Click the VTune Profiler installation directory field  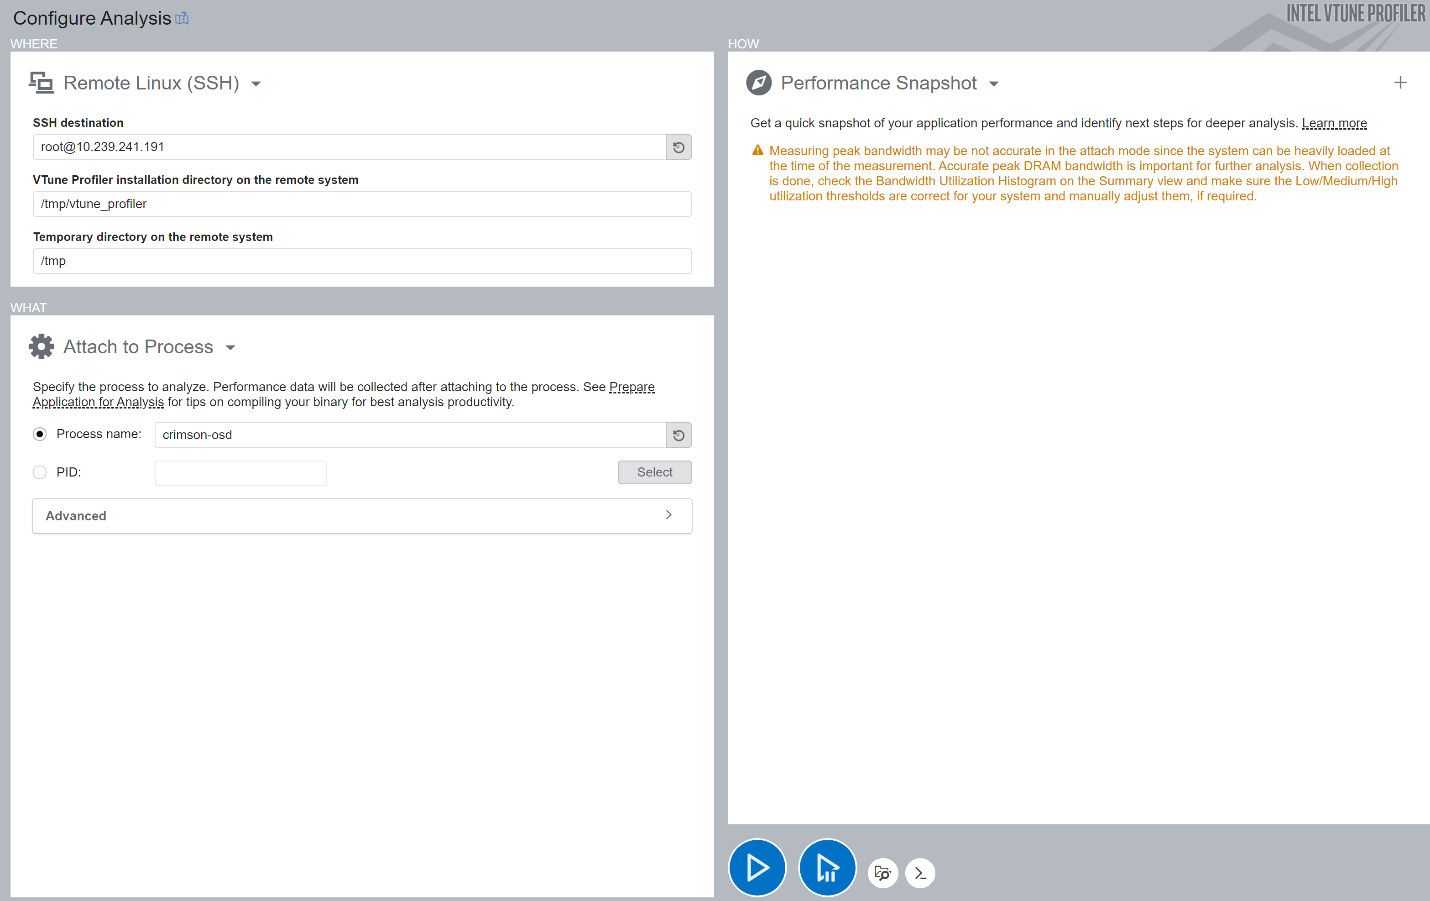click(362, 204)
